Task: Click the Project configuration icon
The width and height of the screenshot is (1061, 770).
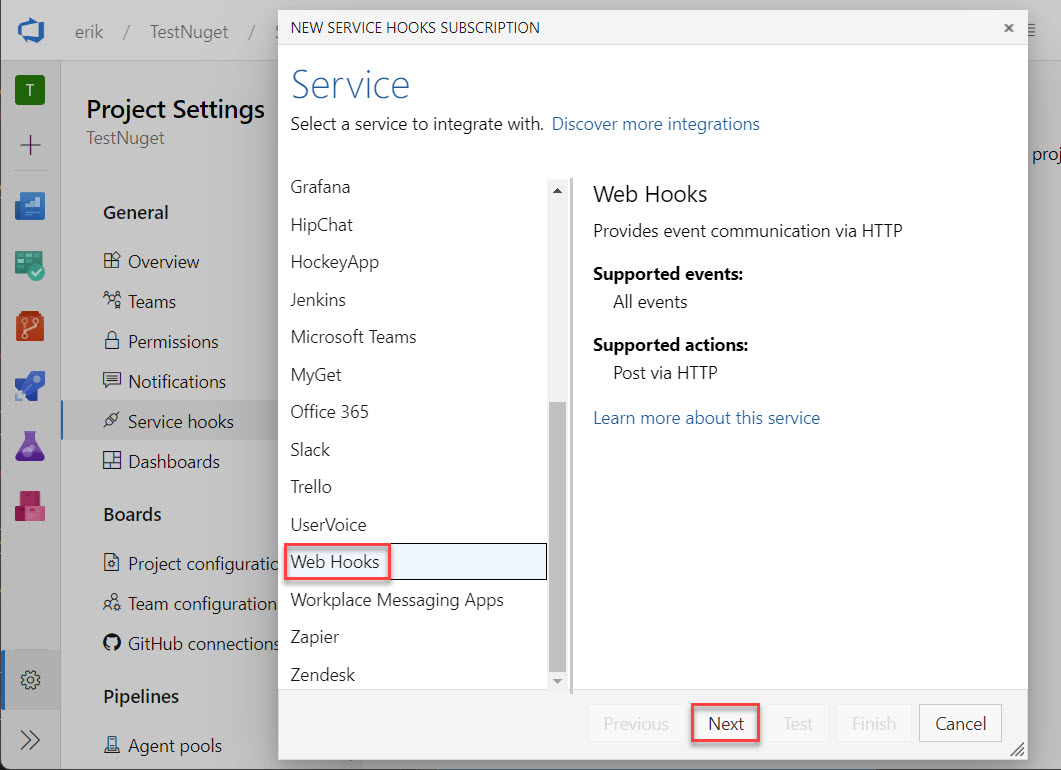Action: (x=112, y=562)
